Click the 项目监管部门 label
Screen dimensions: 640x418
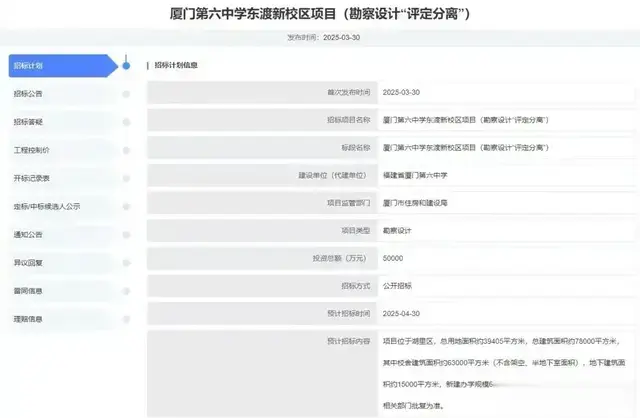(349, 203)
